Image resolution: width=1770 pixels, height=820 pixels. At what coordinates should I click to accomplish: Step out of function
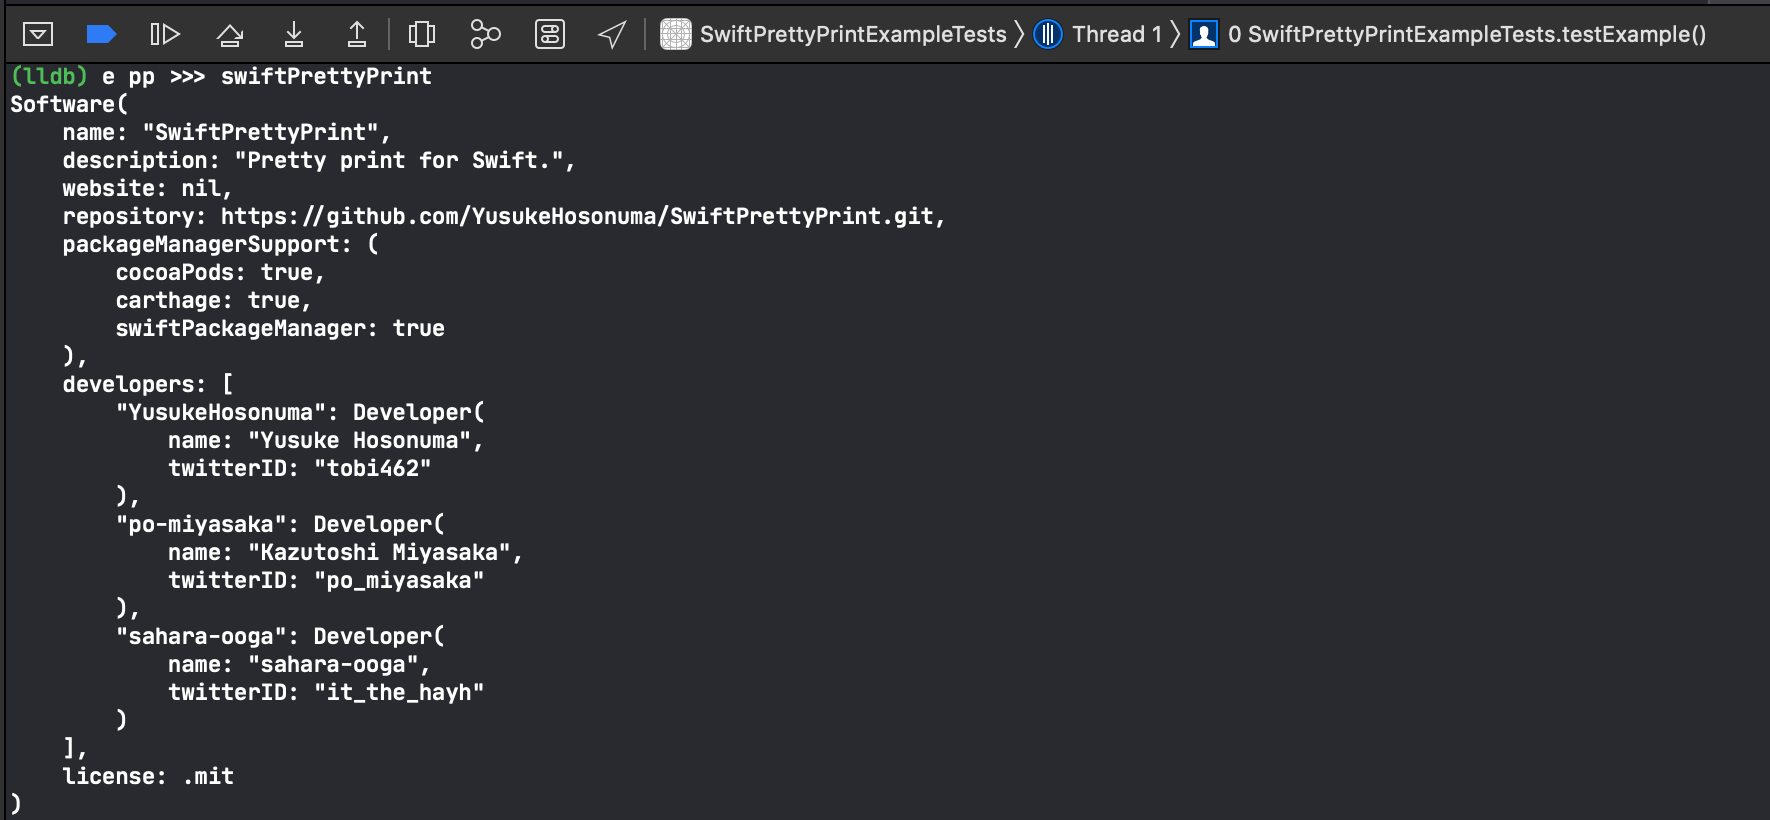(357, 34)
